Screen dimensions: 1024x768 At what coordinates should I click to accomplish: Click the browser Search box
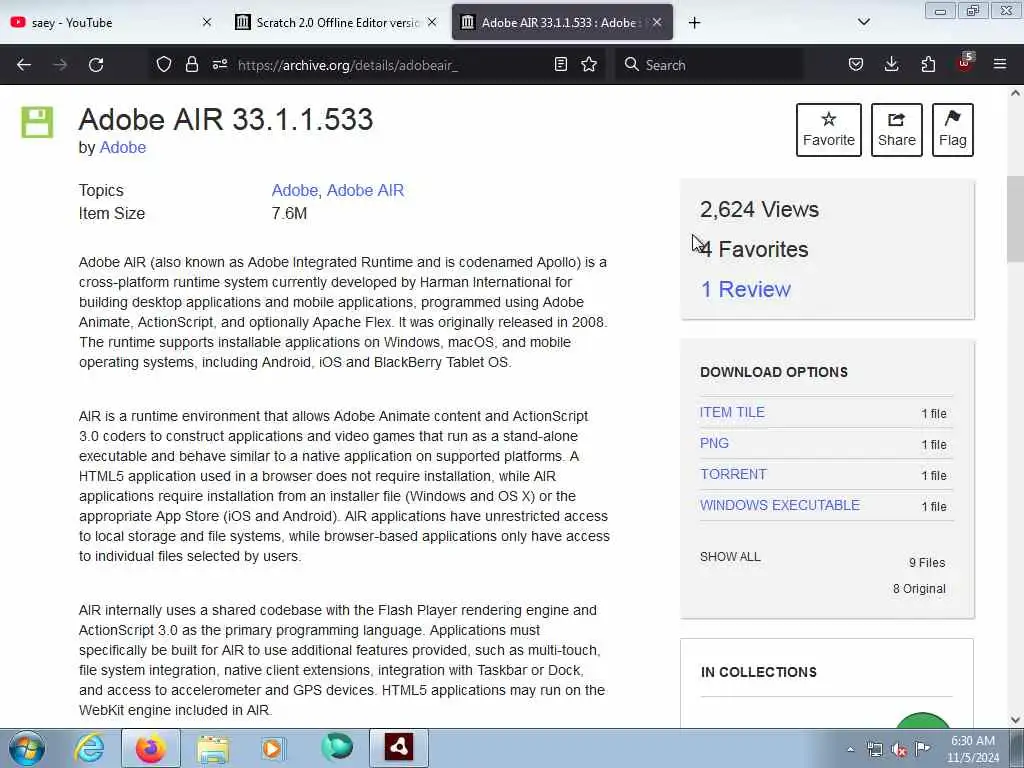pos(709,65)
